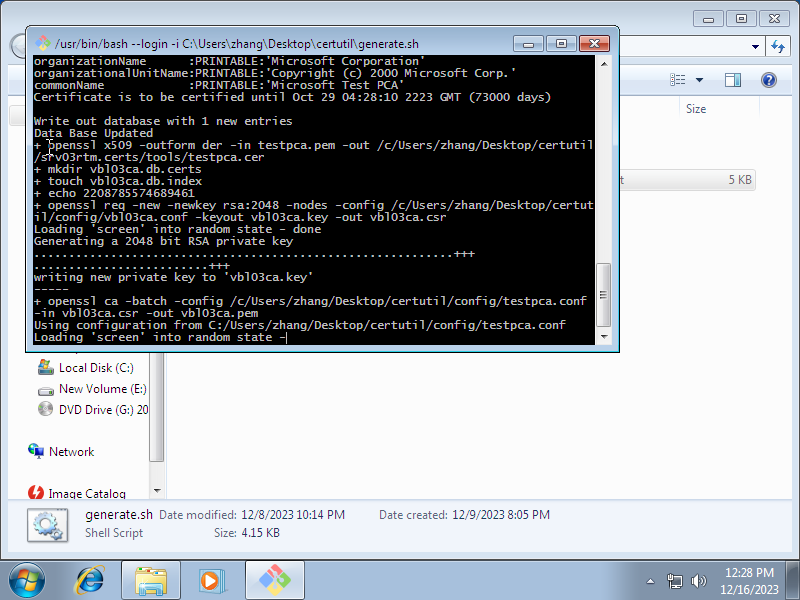Expand the view options dropdown arrow
800x600 pixels.
tap(699, 80)
